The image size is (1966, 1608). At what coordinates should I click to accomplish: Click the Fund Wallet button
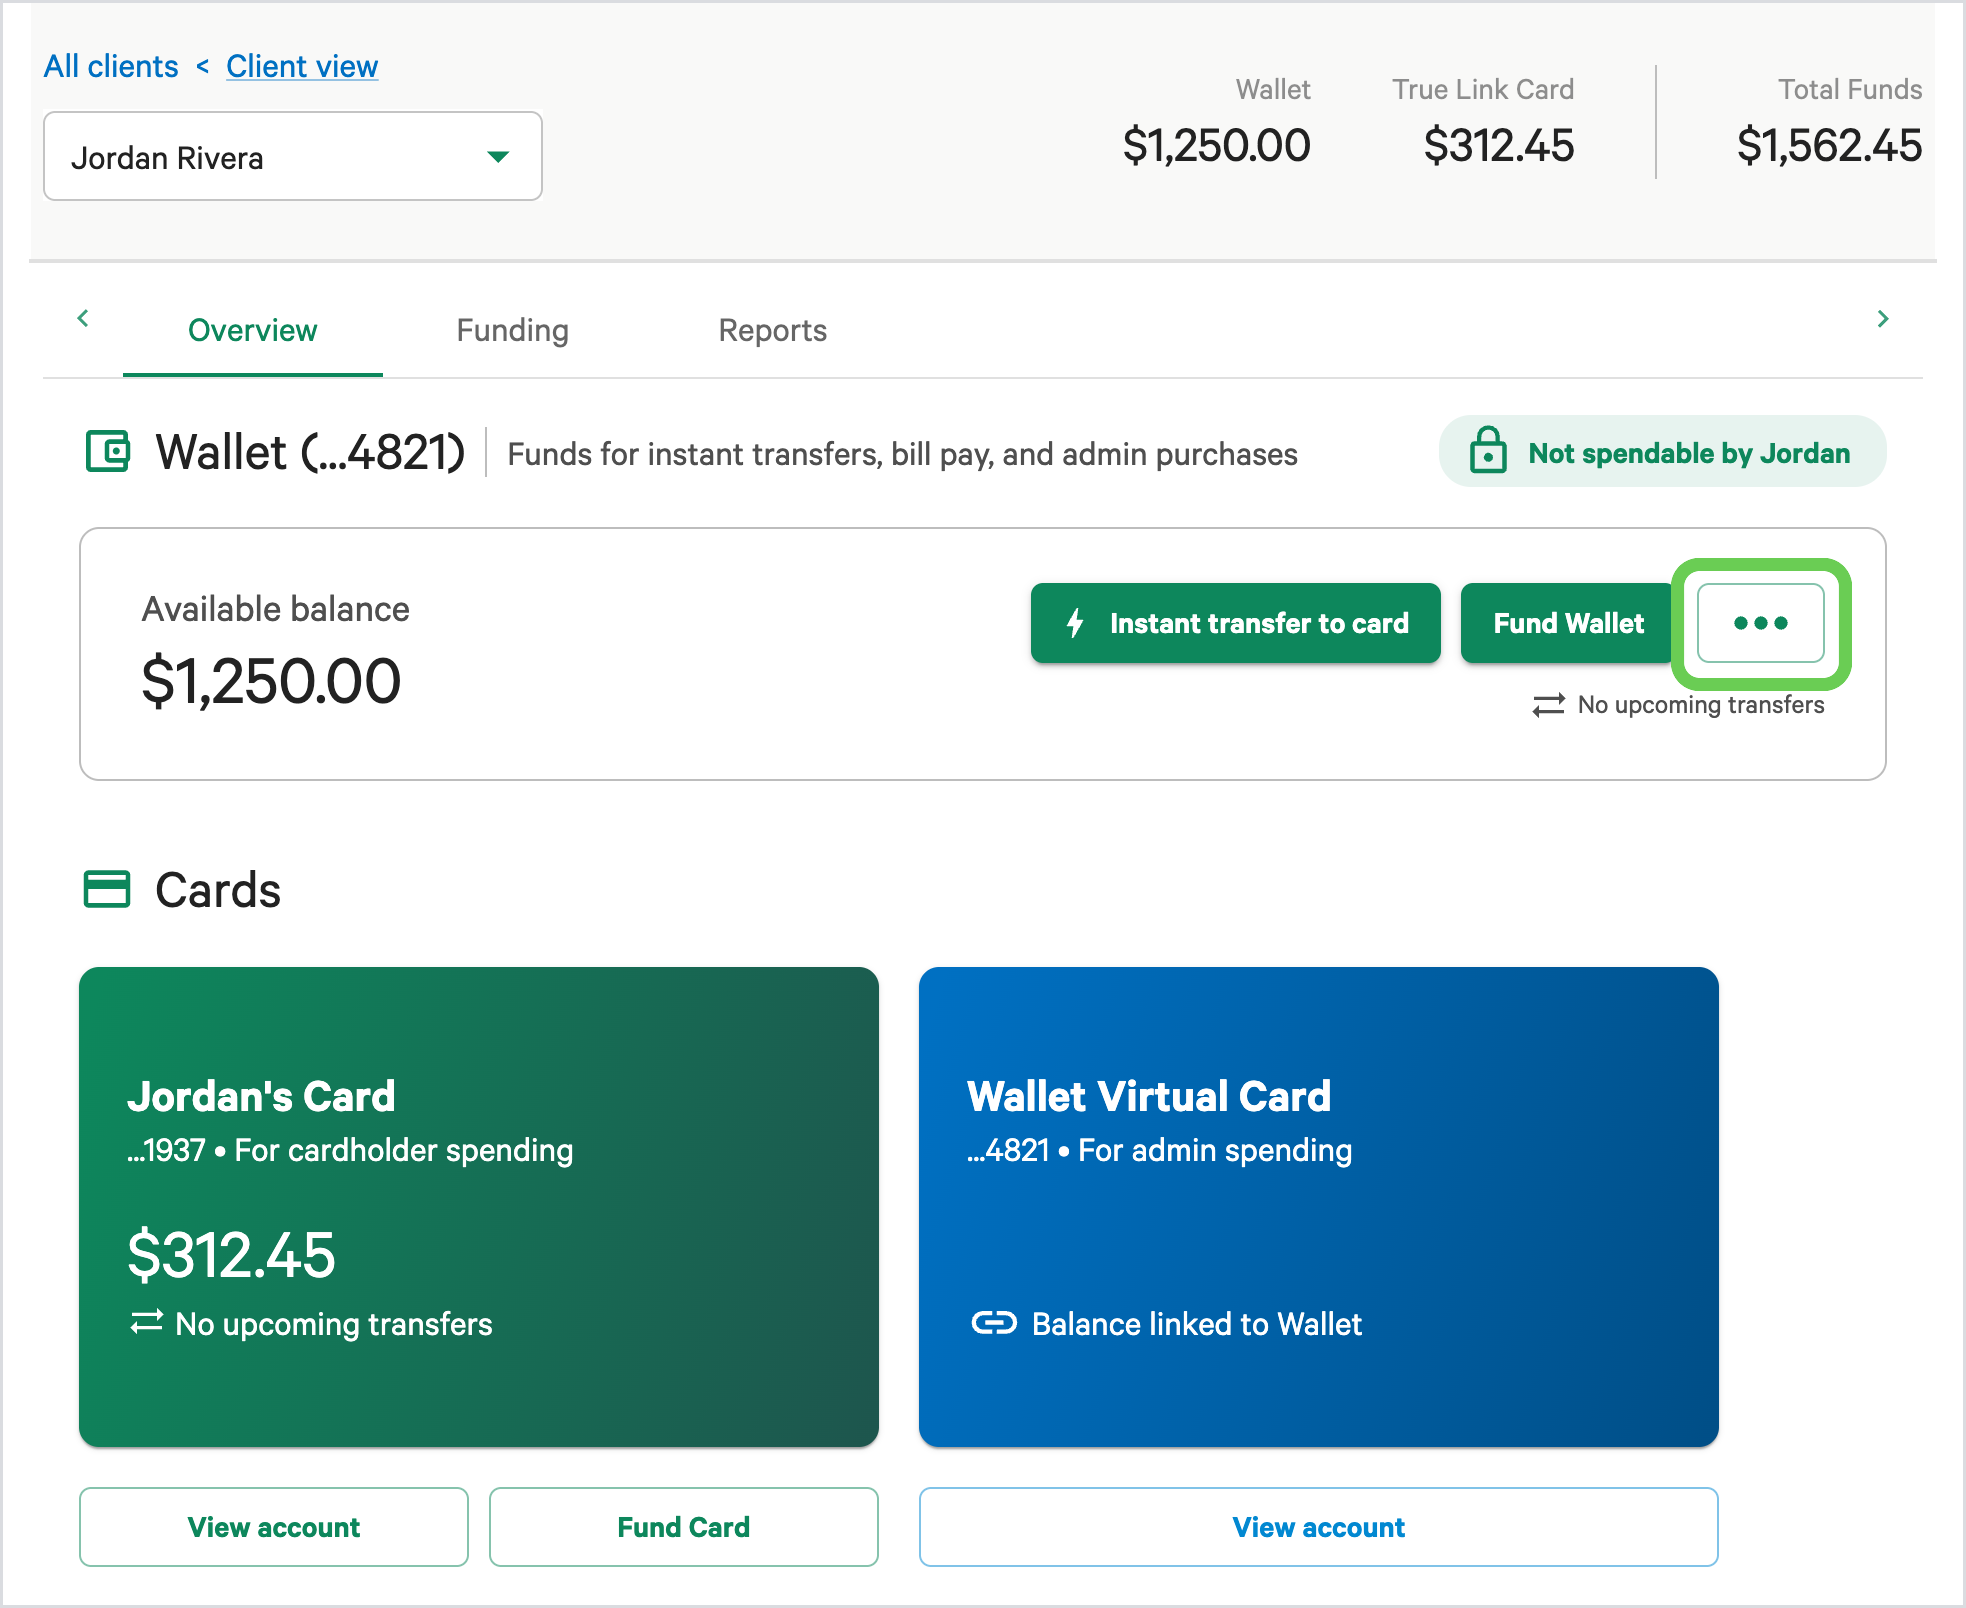tap(1569, 623)
